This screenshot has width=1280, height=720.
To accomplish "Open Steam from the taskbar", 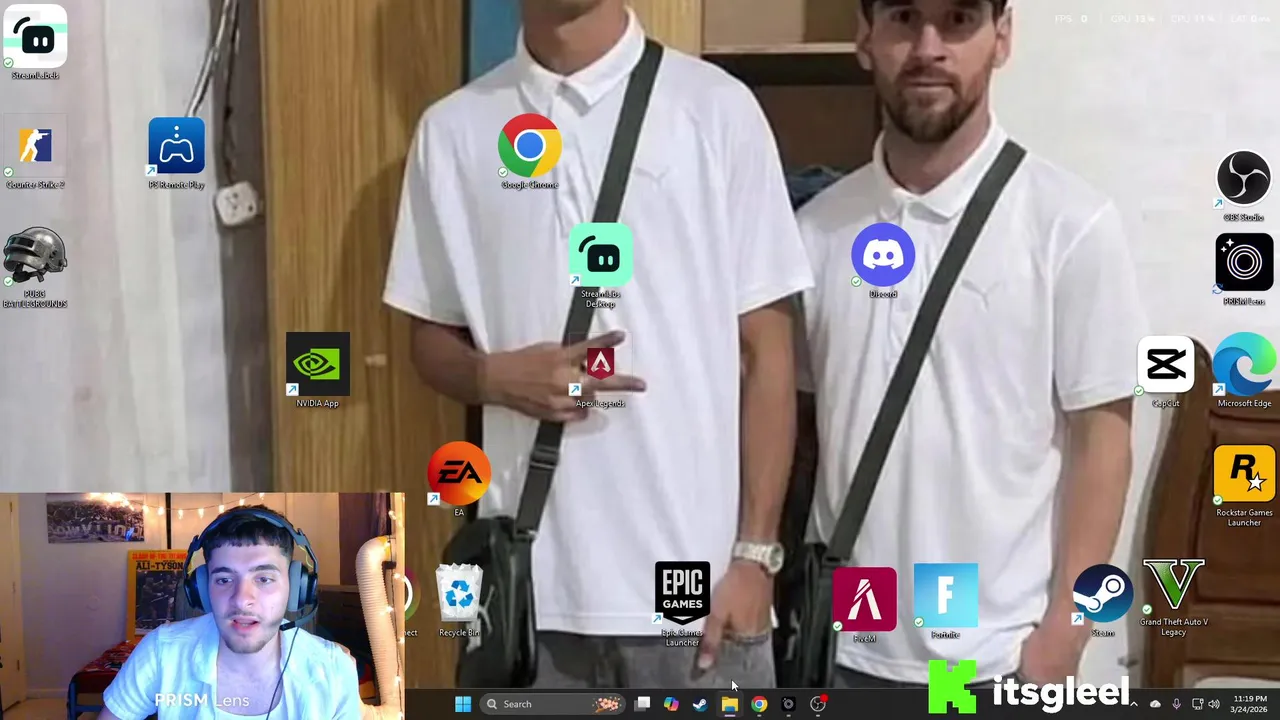I will tap(700, 704).
